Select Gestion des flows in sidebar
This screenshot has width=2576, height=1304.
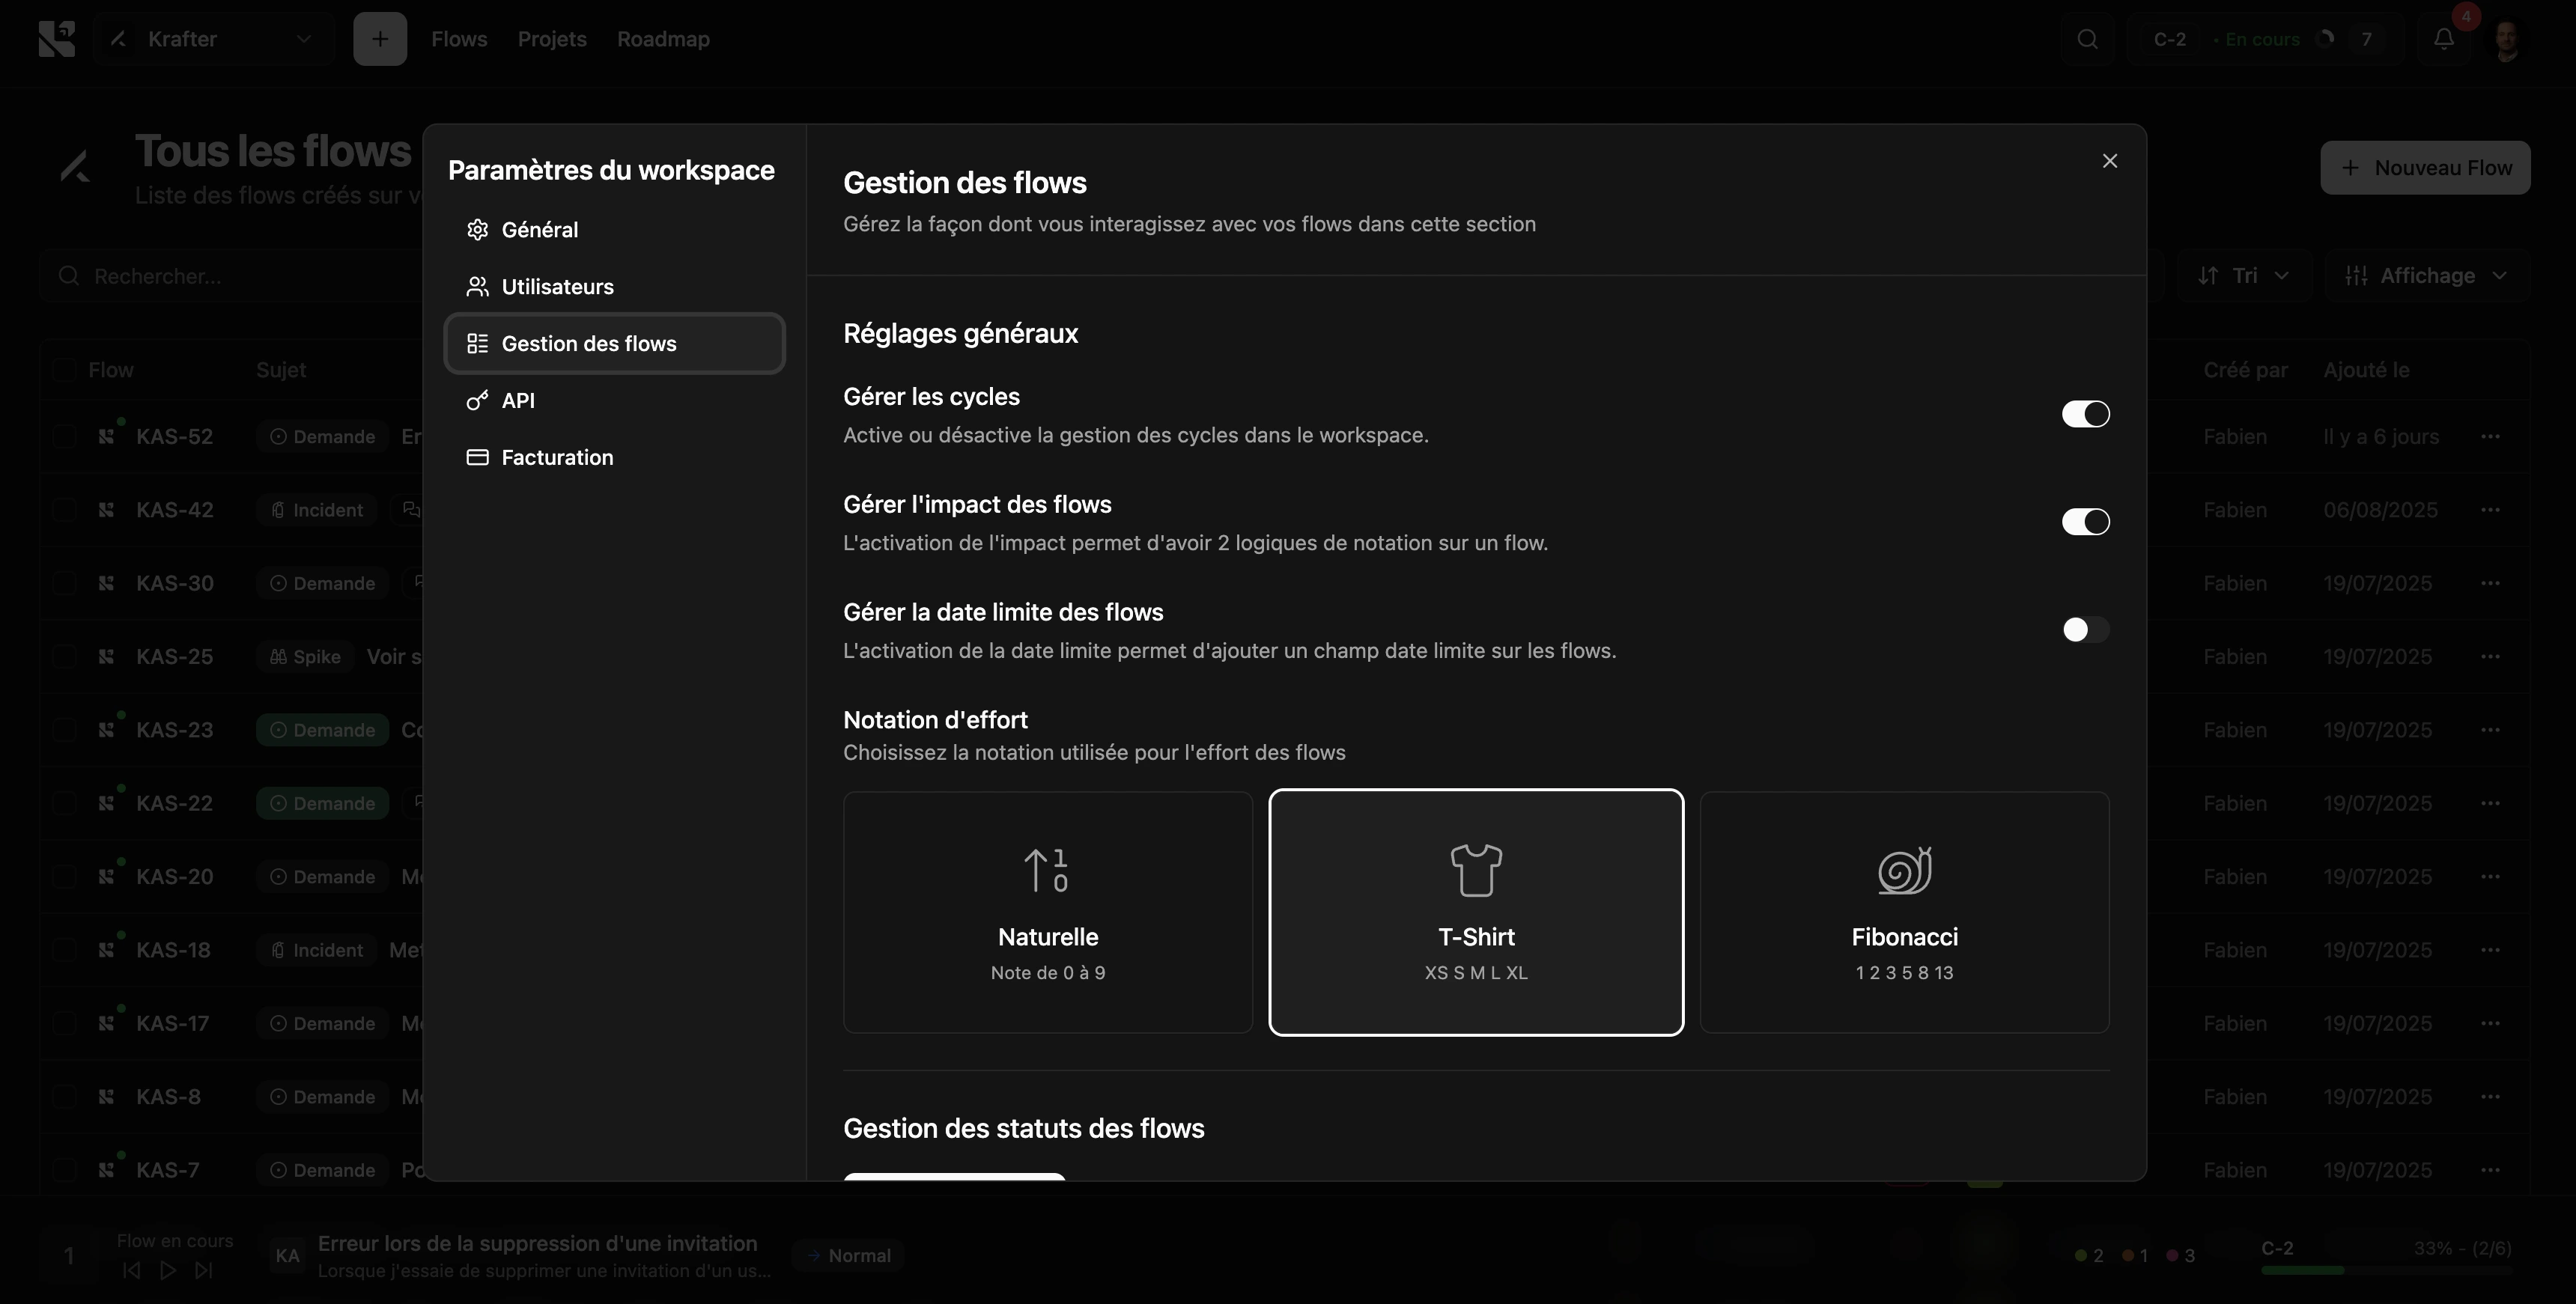coord(614,344)
